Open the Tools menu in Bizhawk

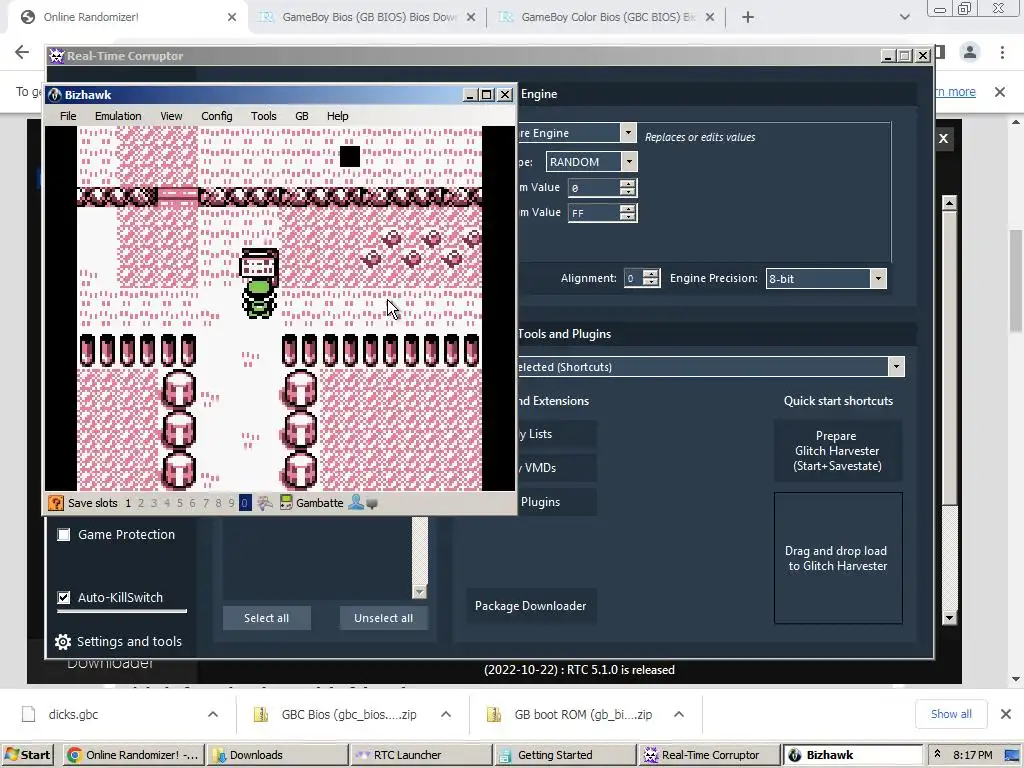263,116
